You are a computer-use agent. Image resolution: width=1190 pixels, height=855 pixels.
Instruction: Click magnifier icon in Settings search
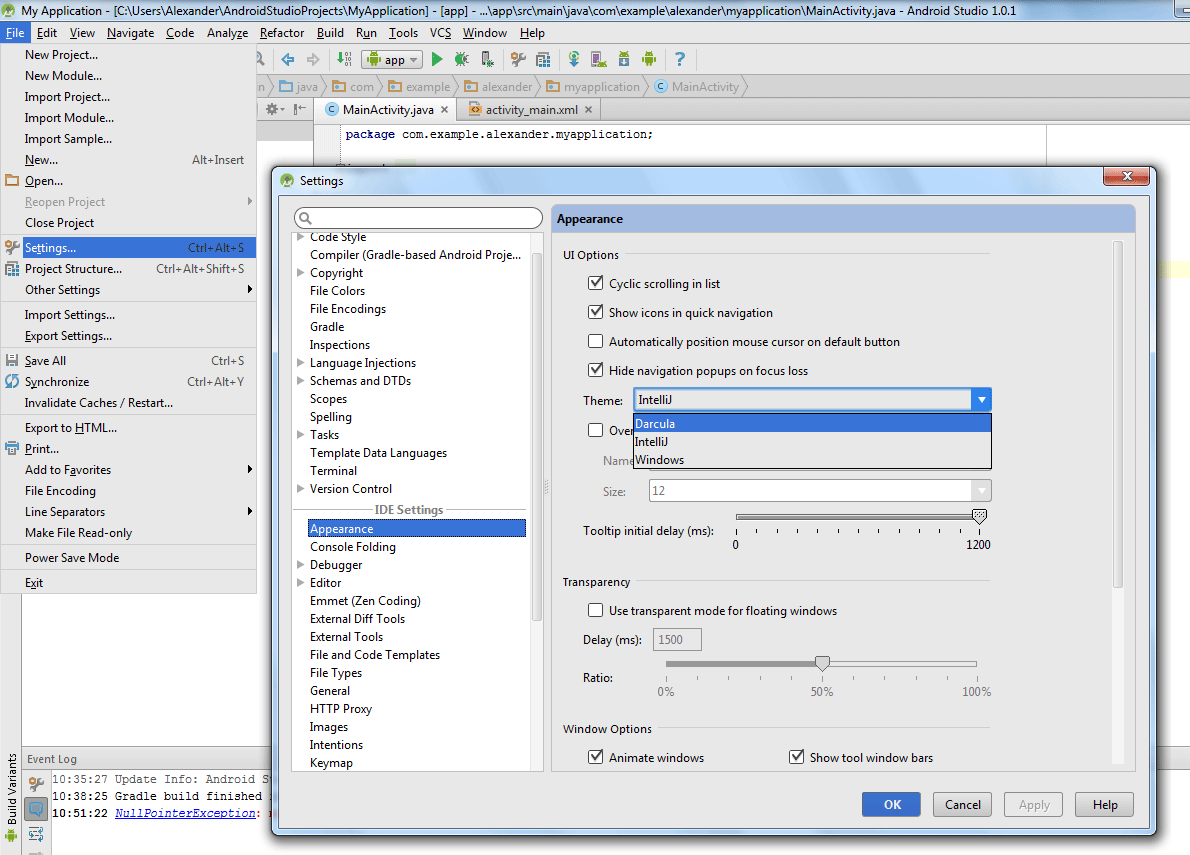click(305, 218)
